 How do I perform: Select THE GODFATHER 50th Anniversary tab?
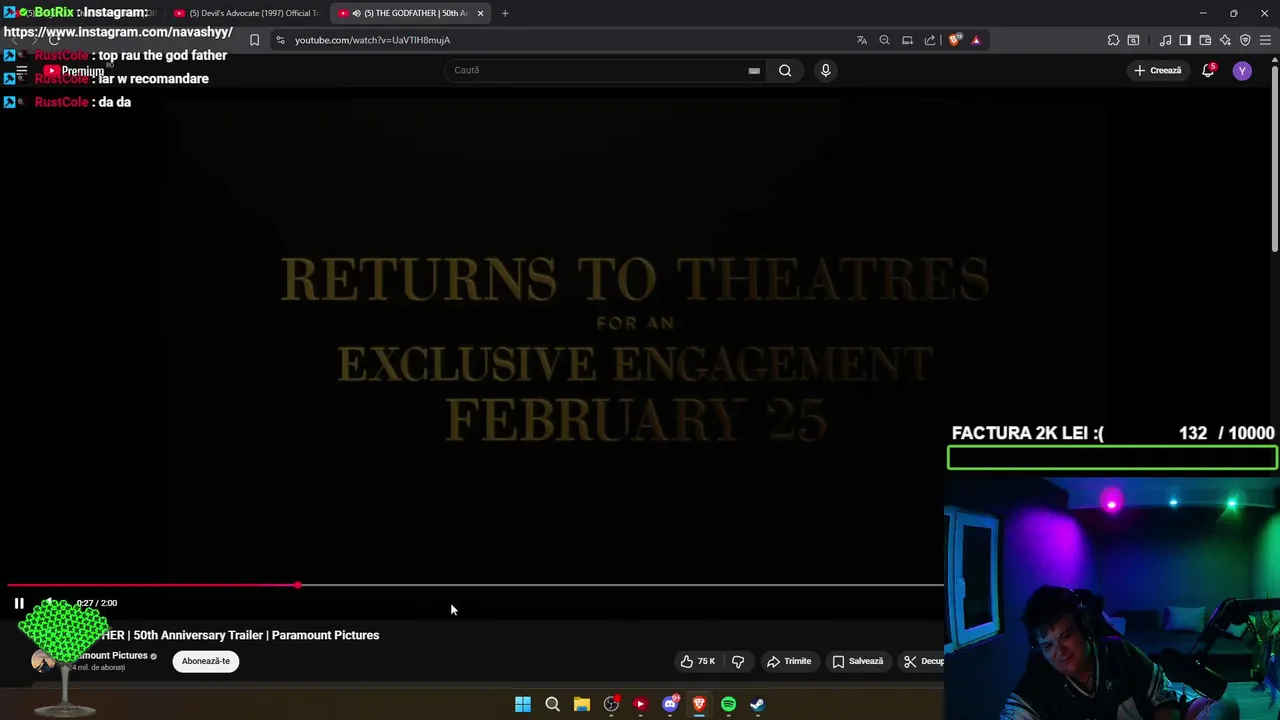coord(410,13)
